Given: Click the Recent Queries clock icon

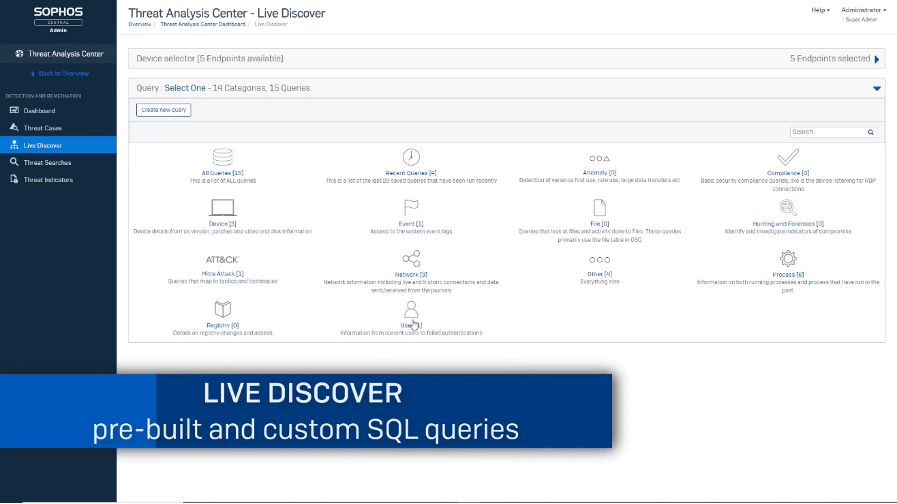Looking at the screenshot, I should [x=411, y=157].
